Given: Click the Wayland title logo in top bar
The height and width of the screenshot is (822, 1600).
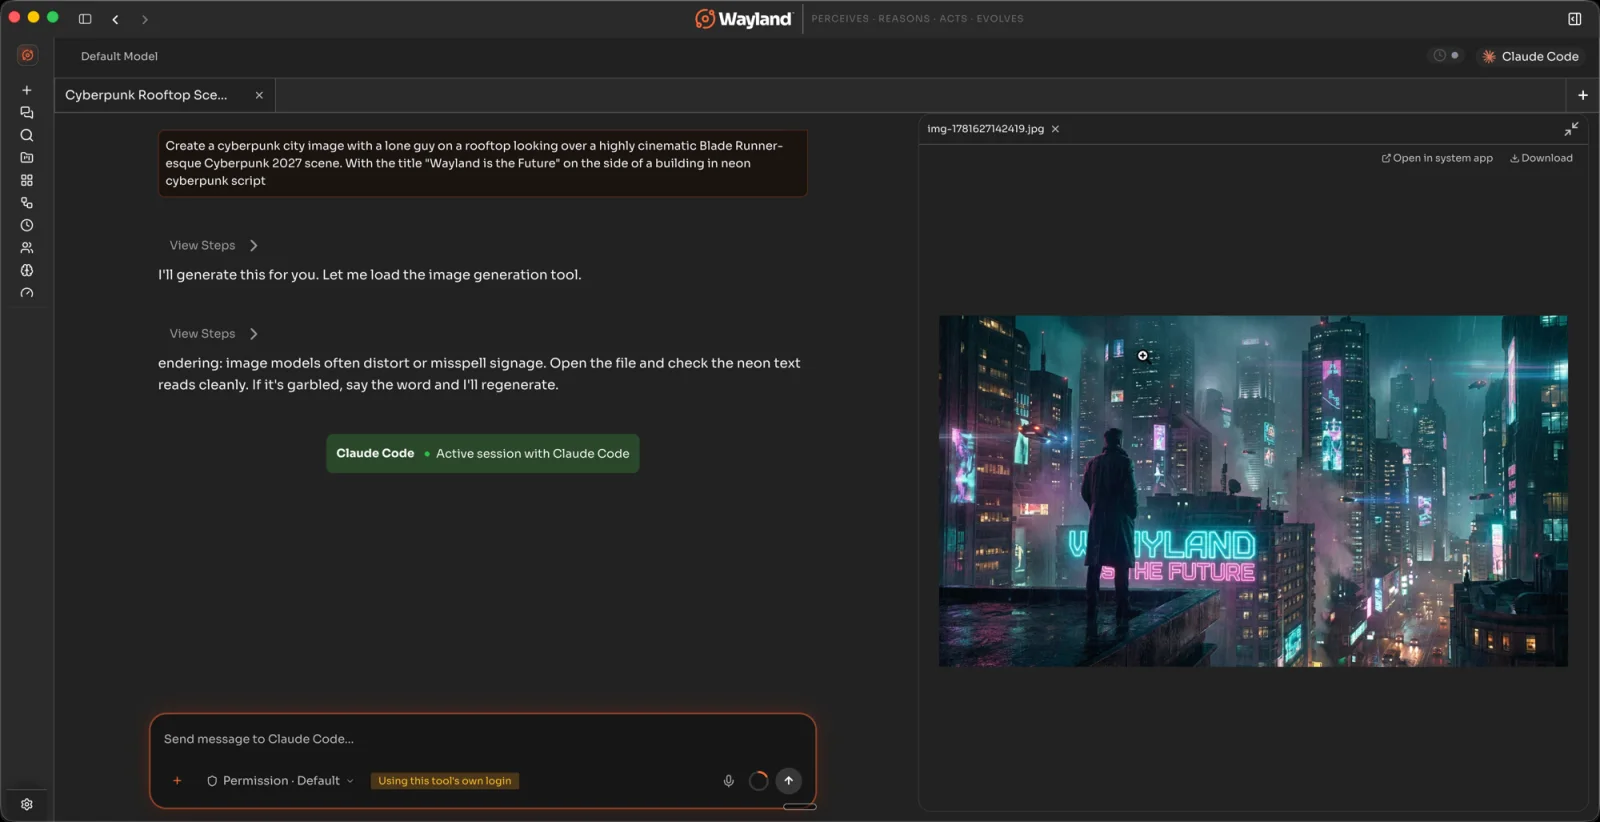Looking at the screenshot, I should click(744, 19).
